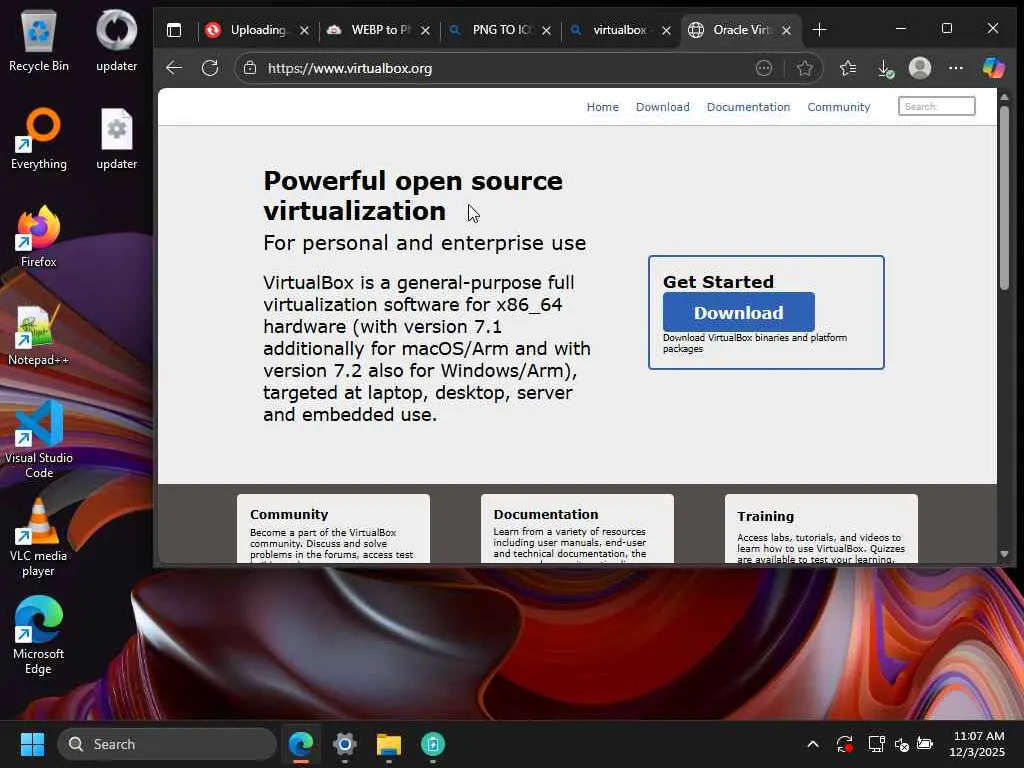Open the updater file with gear icon

click(116, 138)
